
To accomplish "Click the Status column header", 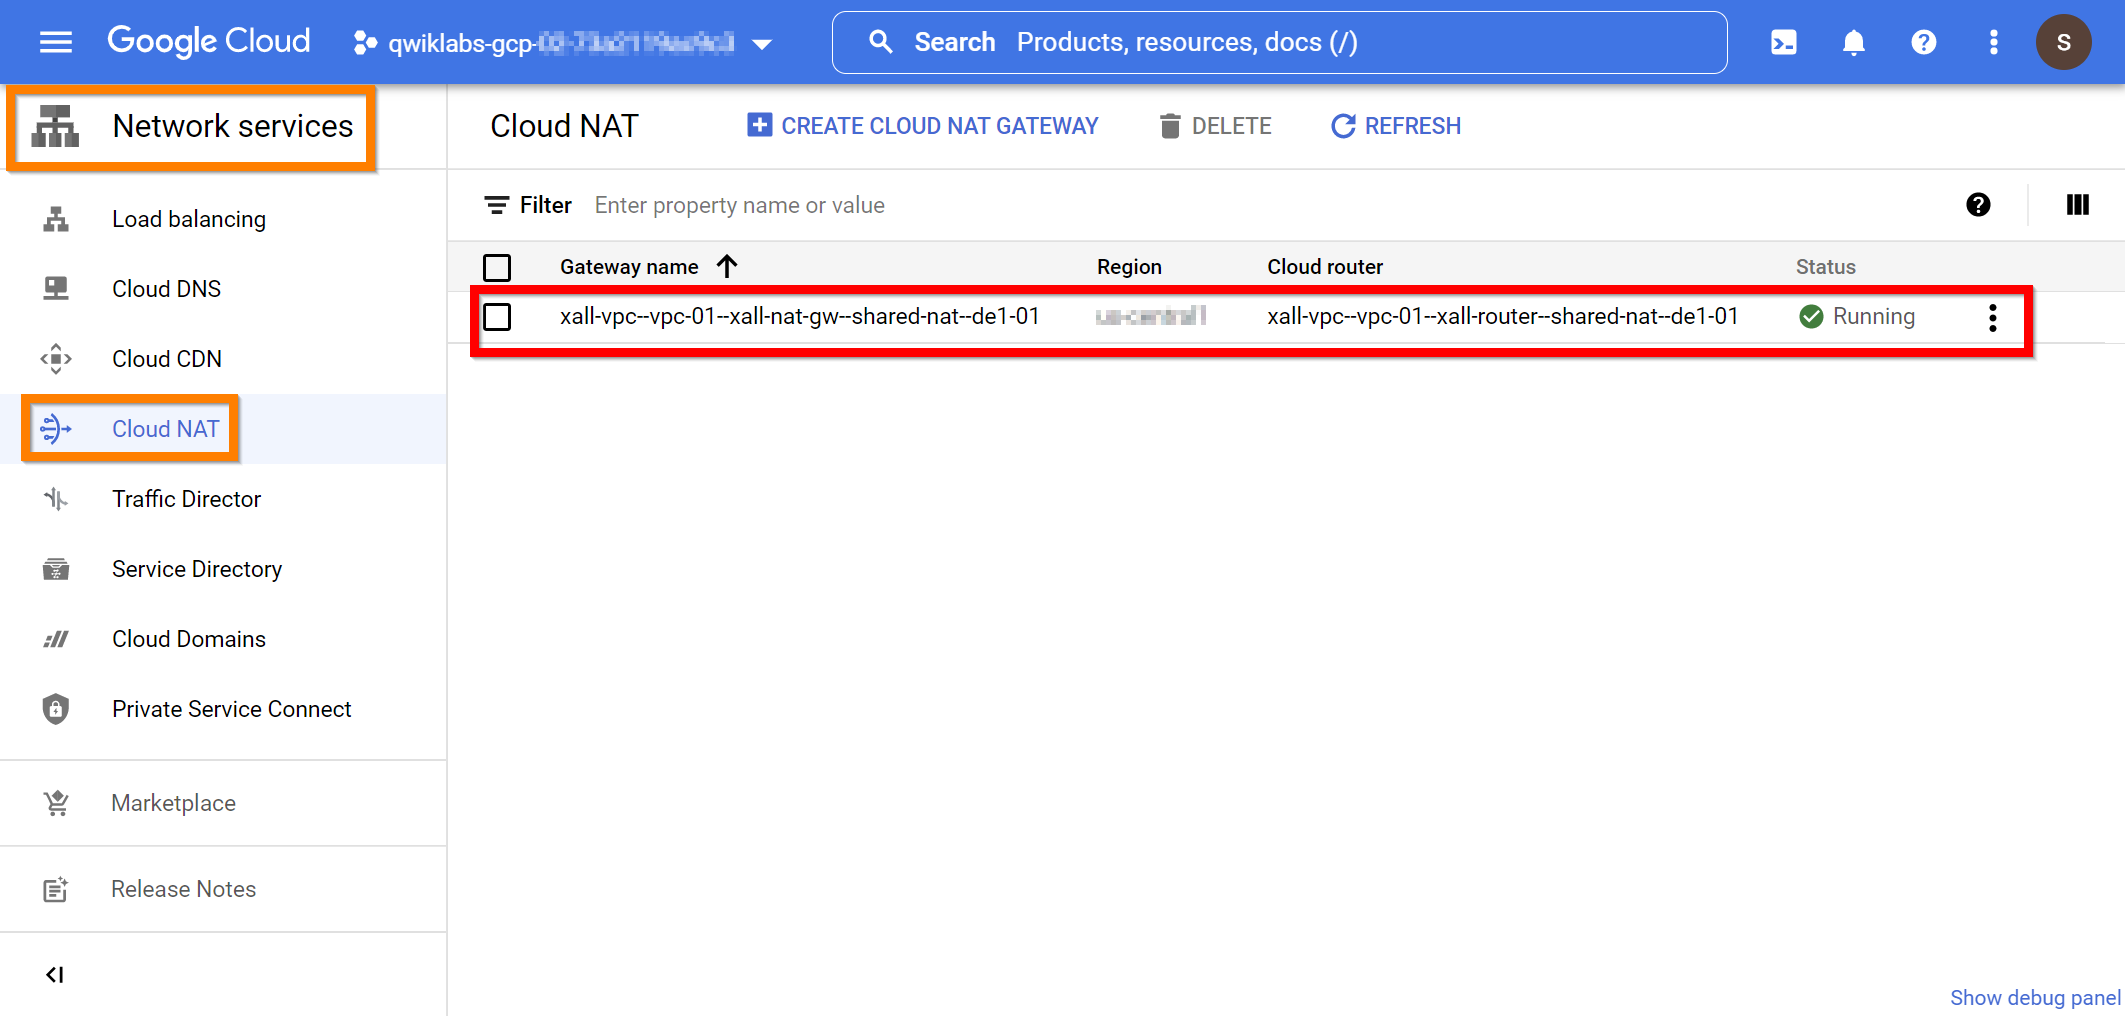I will (1826, 267).
